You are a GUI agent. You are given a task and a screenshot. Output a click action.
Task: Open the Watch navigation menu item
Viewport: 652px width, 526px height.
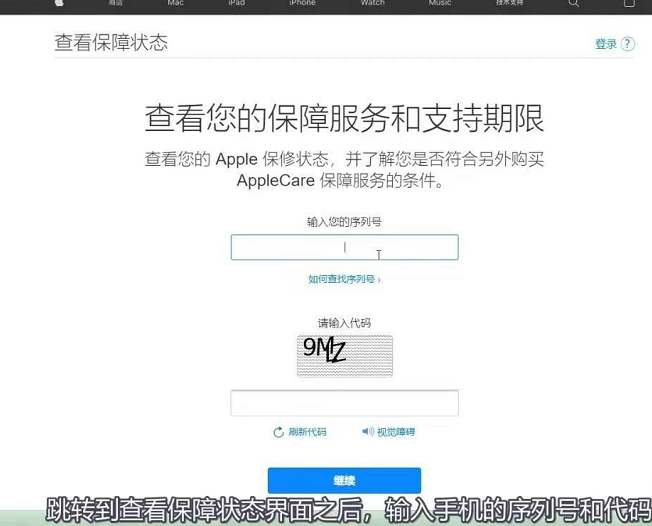pyautogui.click(x=373, y=2)
